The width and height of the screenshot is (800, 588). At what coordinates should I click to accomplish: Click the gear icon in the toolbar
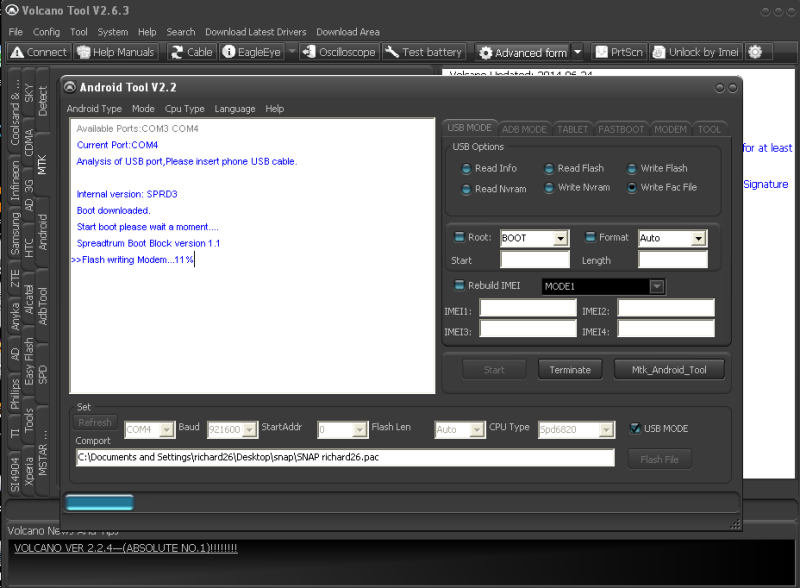coord(755,52)
